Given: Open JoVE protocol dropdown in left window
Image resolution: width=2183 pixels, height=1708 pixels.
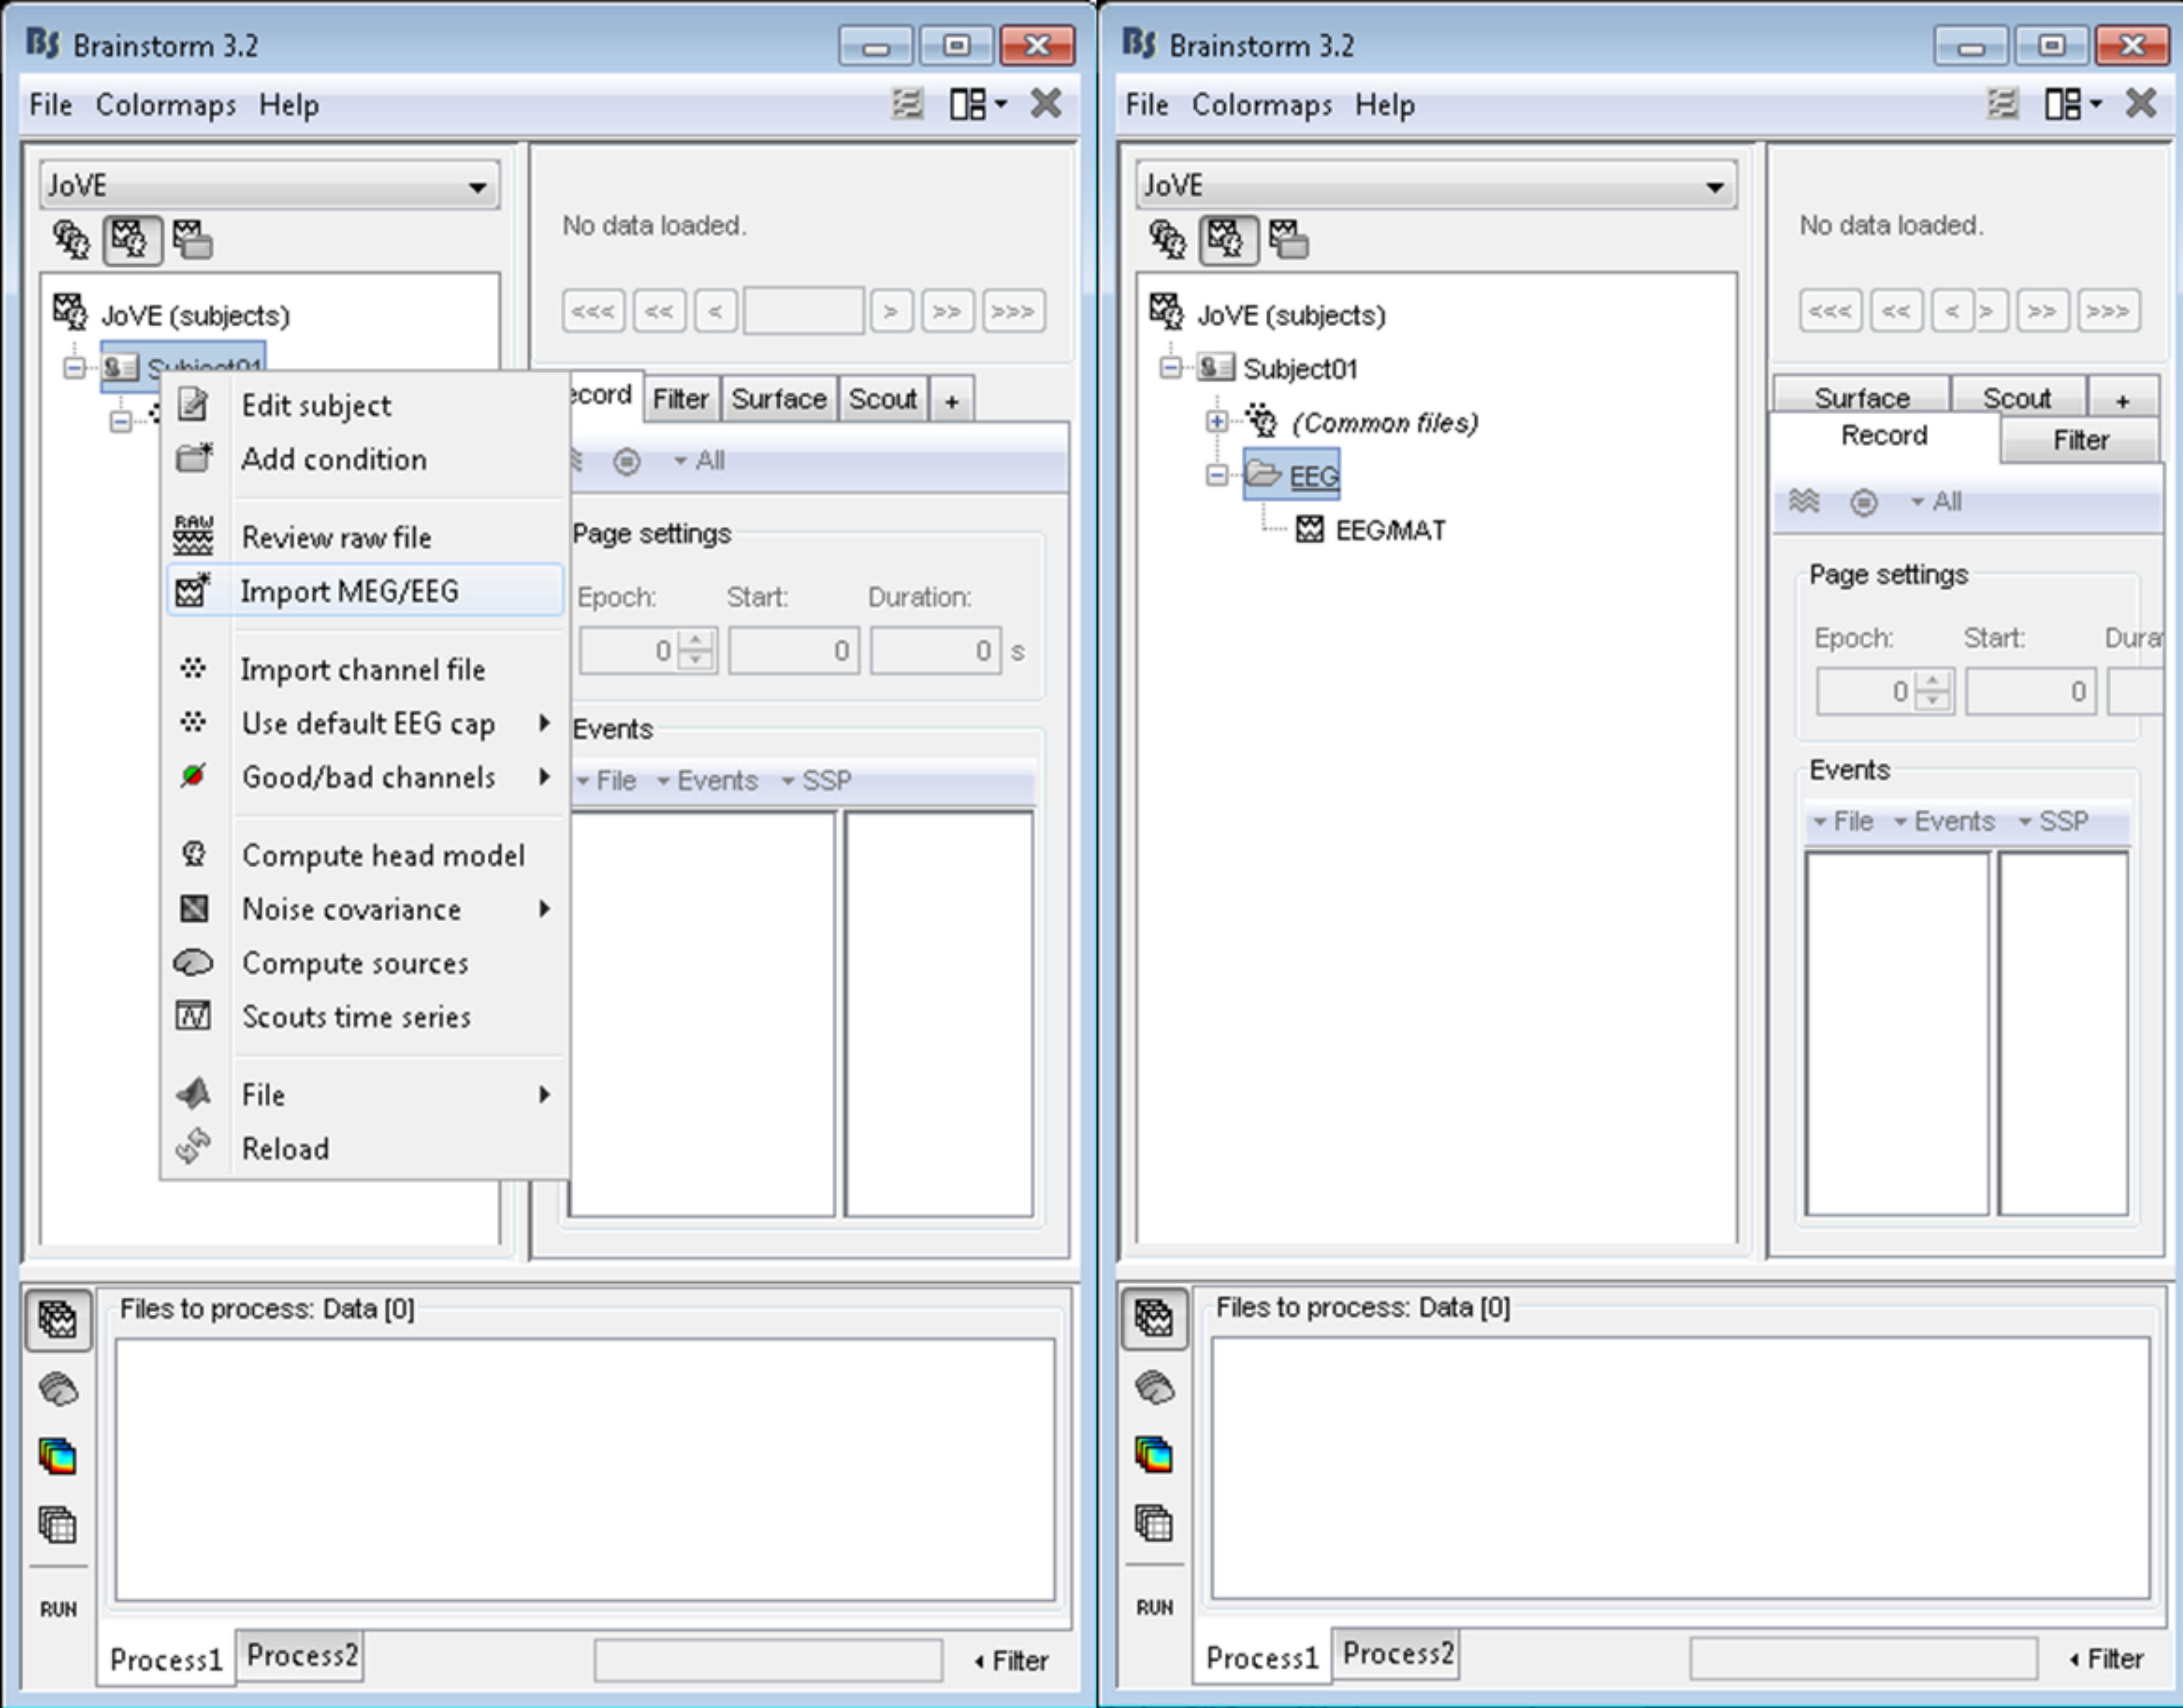Looking at the screenshot, I should pos(270,186).
